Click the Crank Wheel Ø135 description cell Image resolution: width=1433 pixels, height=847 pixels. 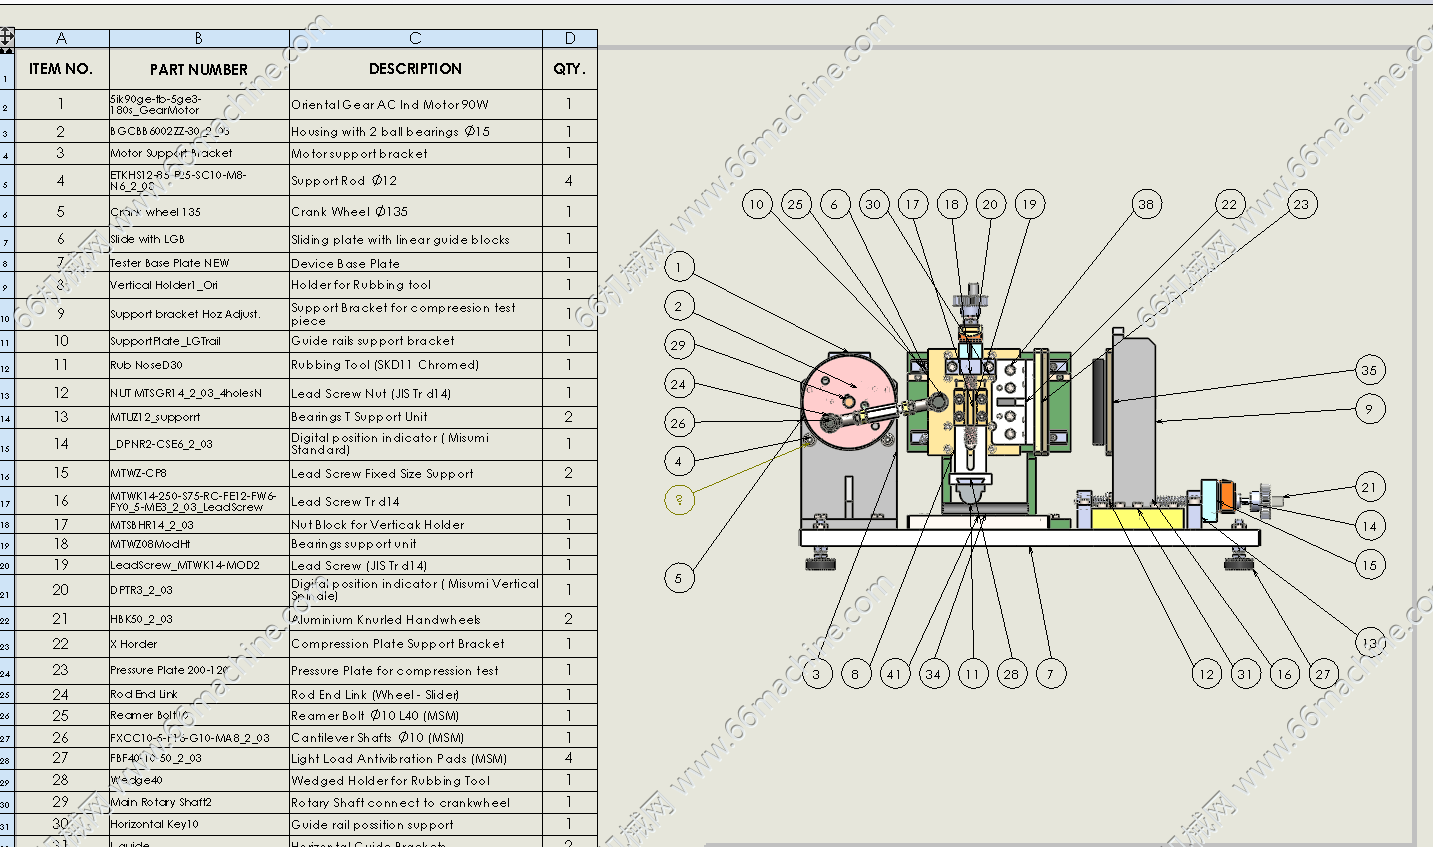coord(415,212)
